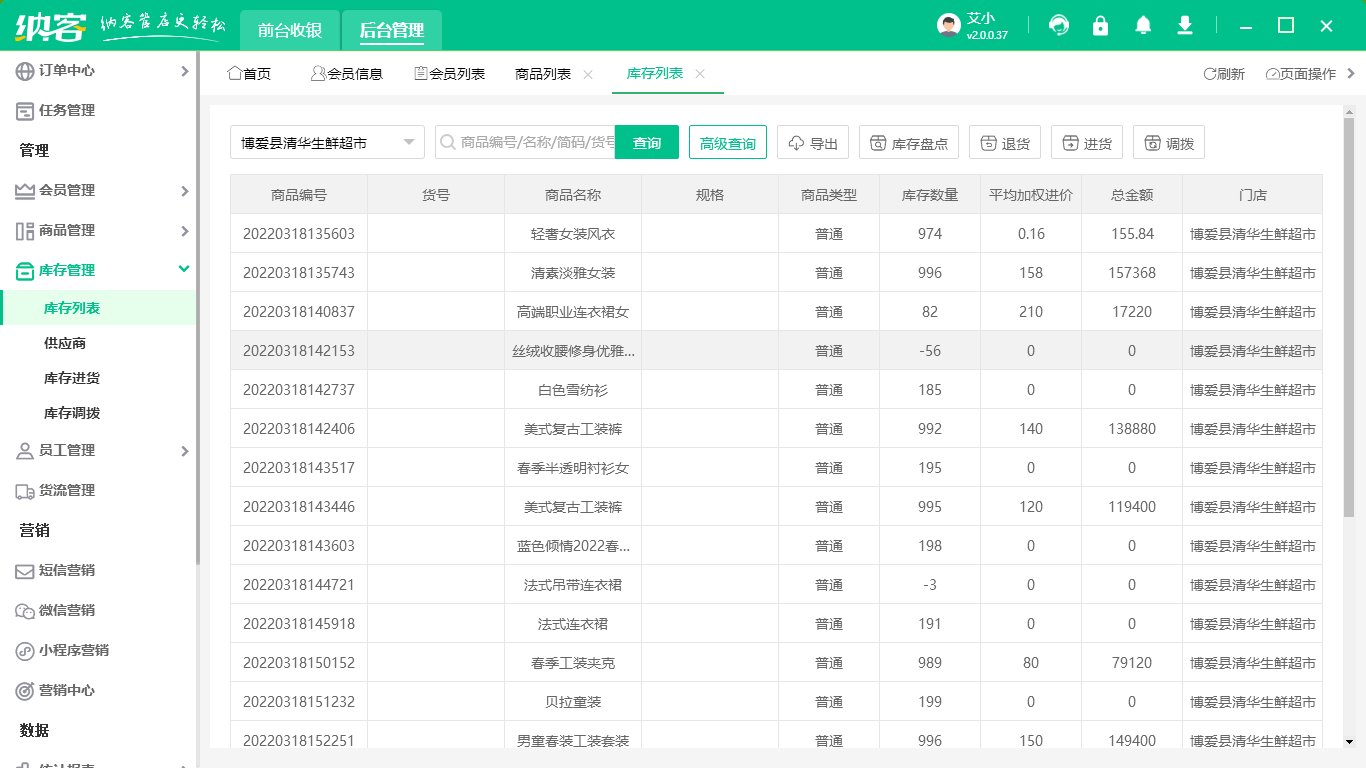
Task: Select row 法式吊带连衣裙
Action: (x=776, y=585)
